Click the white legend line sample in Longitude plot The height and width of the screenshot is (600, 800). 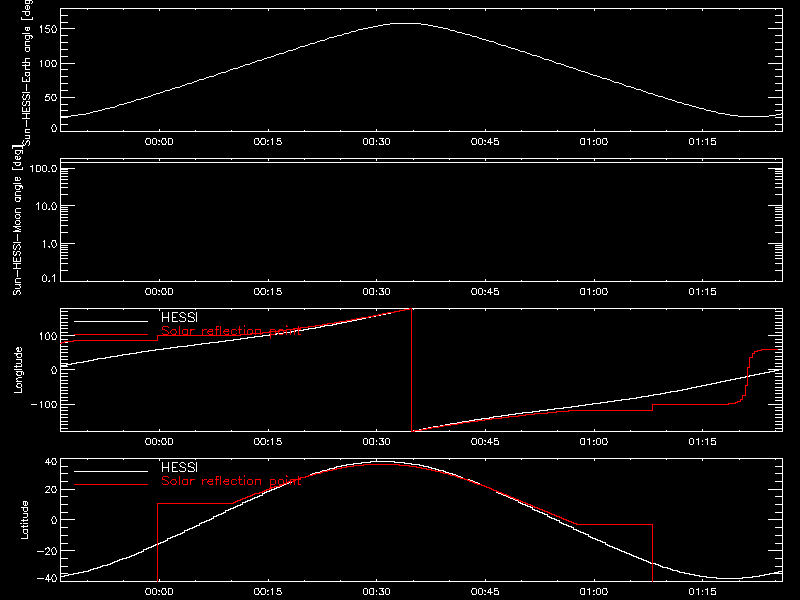111,321
